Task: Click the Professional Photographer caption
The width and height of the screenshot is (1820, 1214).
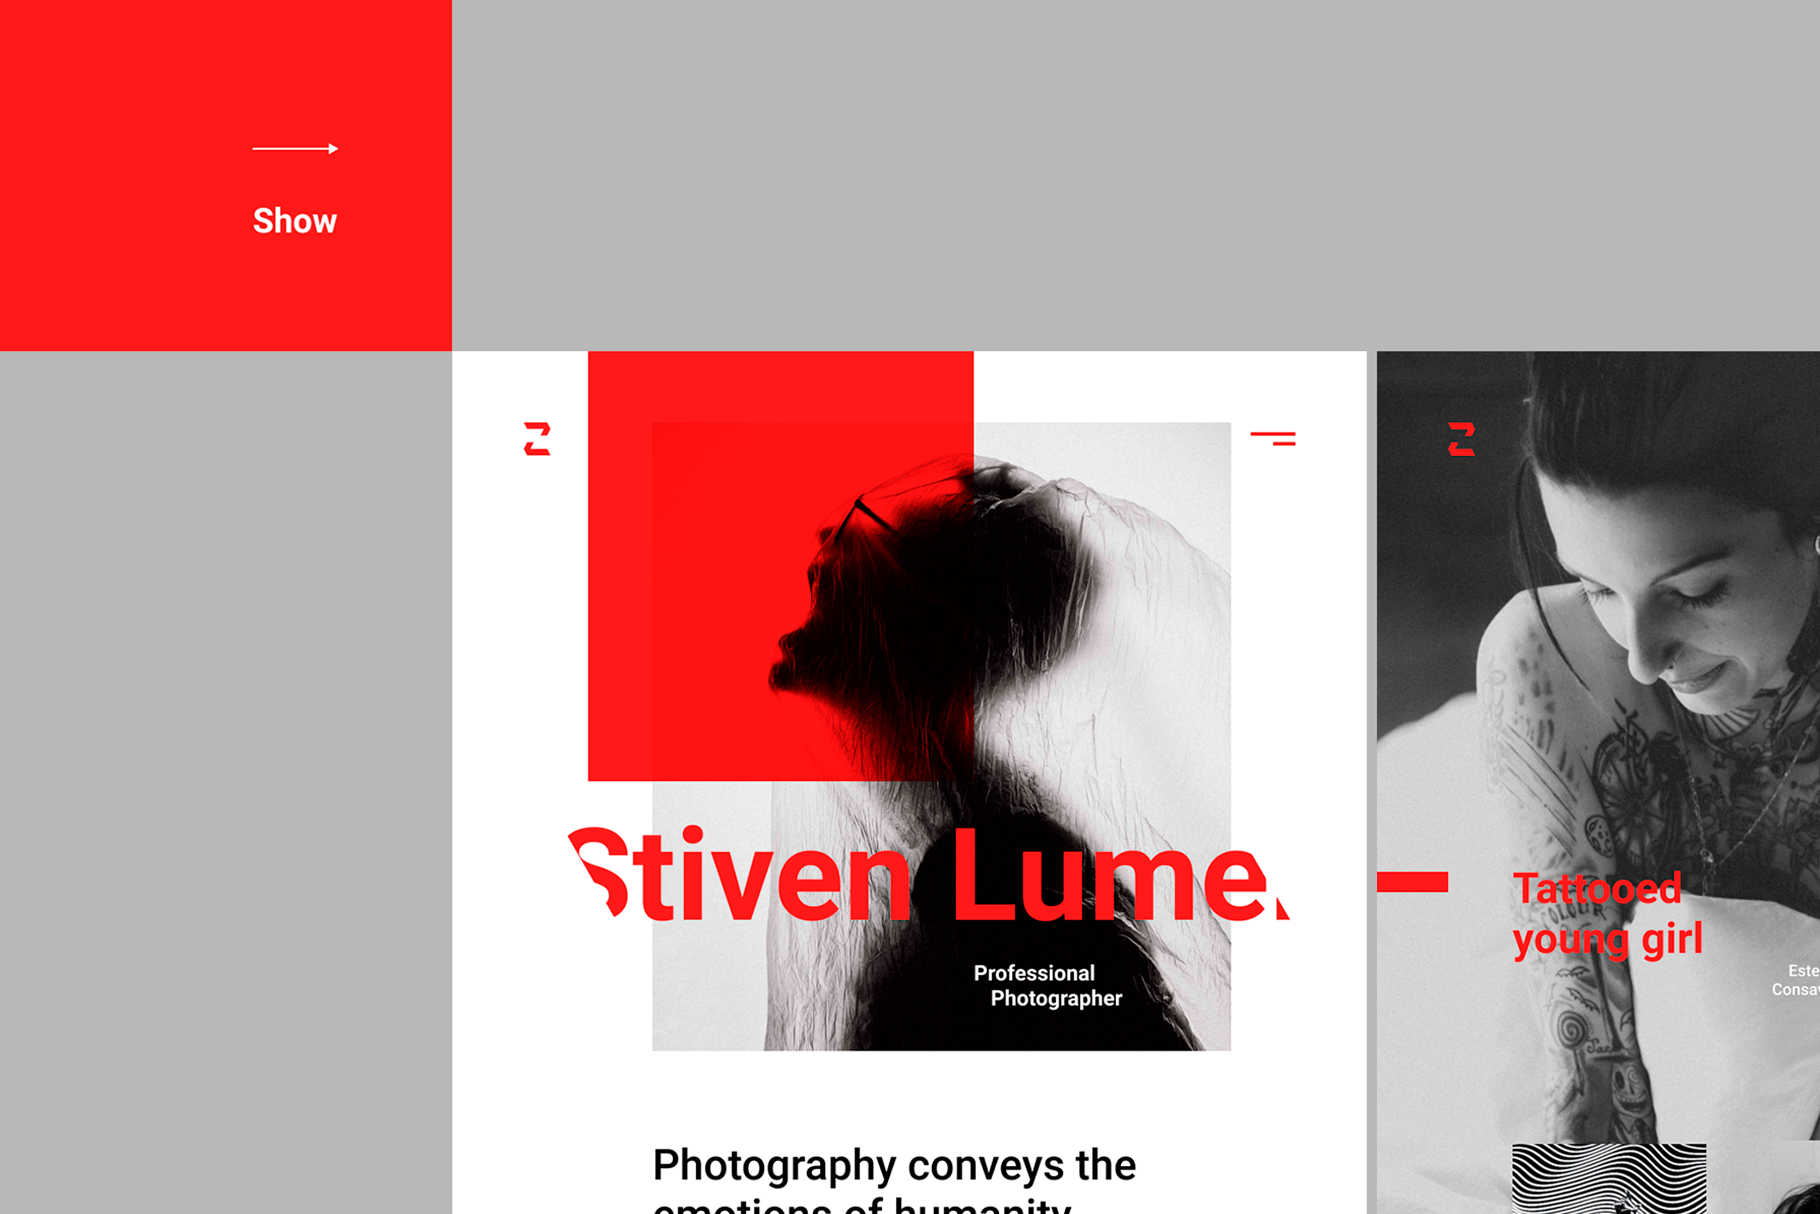Action: [1048, 986]
